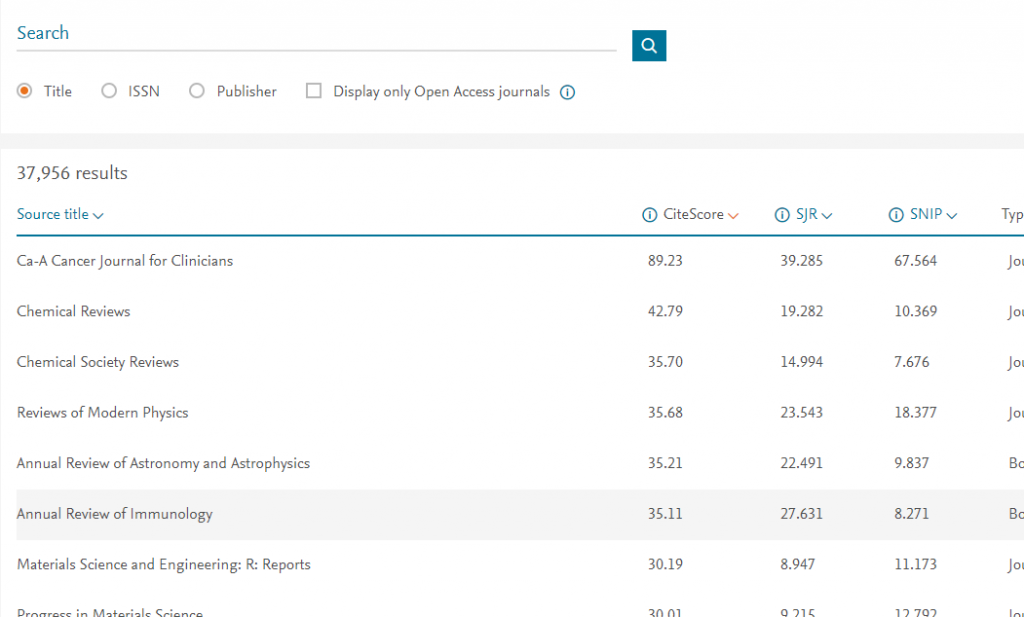
Task: Select the Publisher radio button
Action: pos(197,91)
